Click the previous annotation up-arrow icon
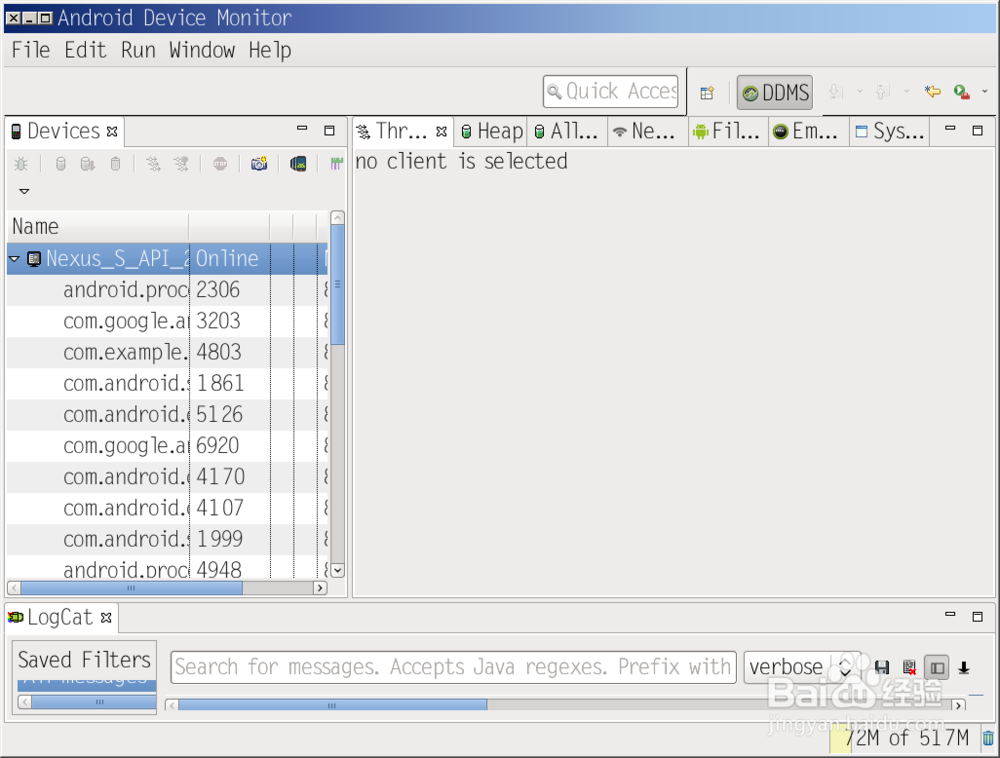 point(883,92)
